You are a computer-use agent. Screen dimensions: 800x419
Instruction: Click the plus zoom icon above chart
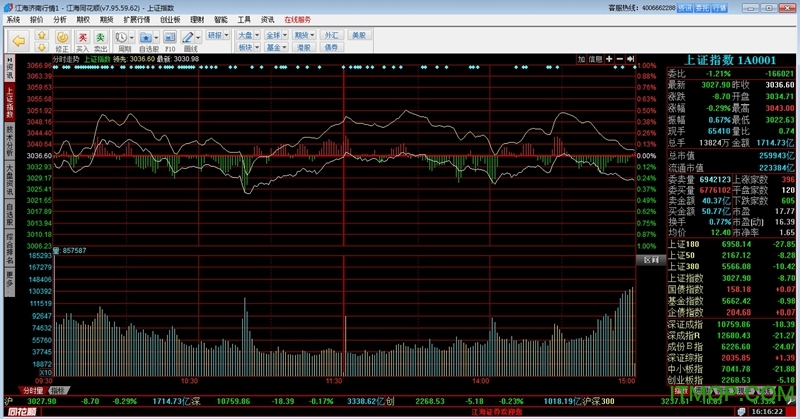(607, 59)
